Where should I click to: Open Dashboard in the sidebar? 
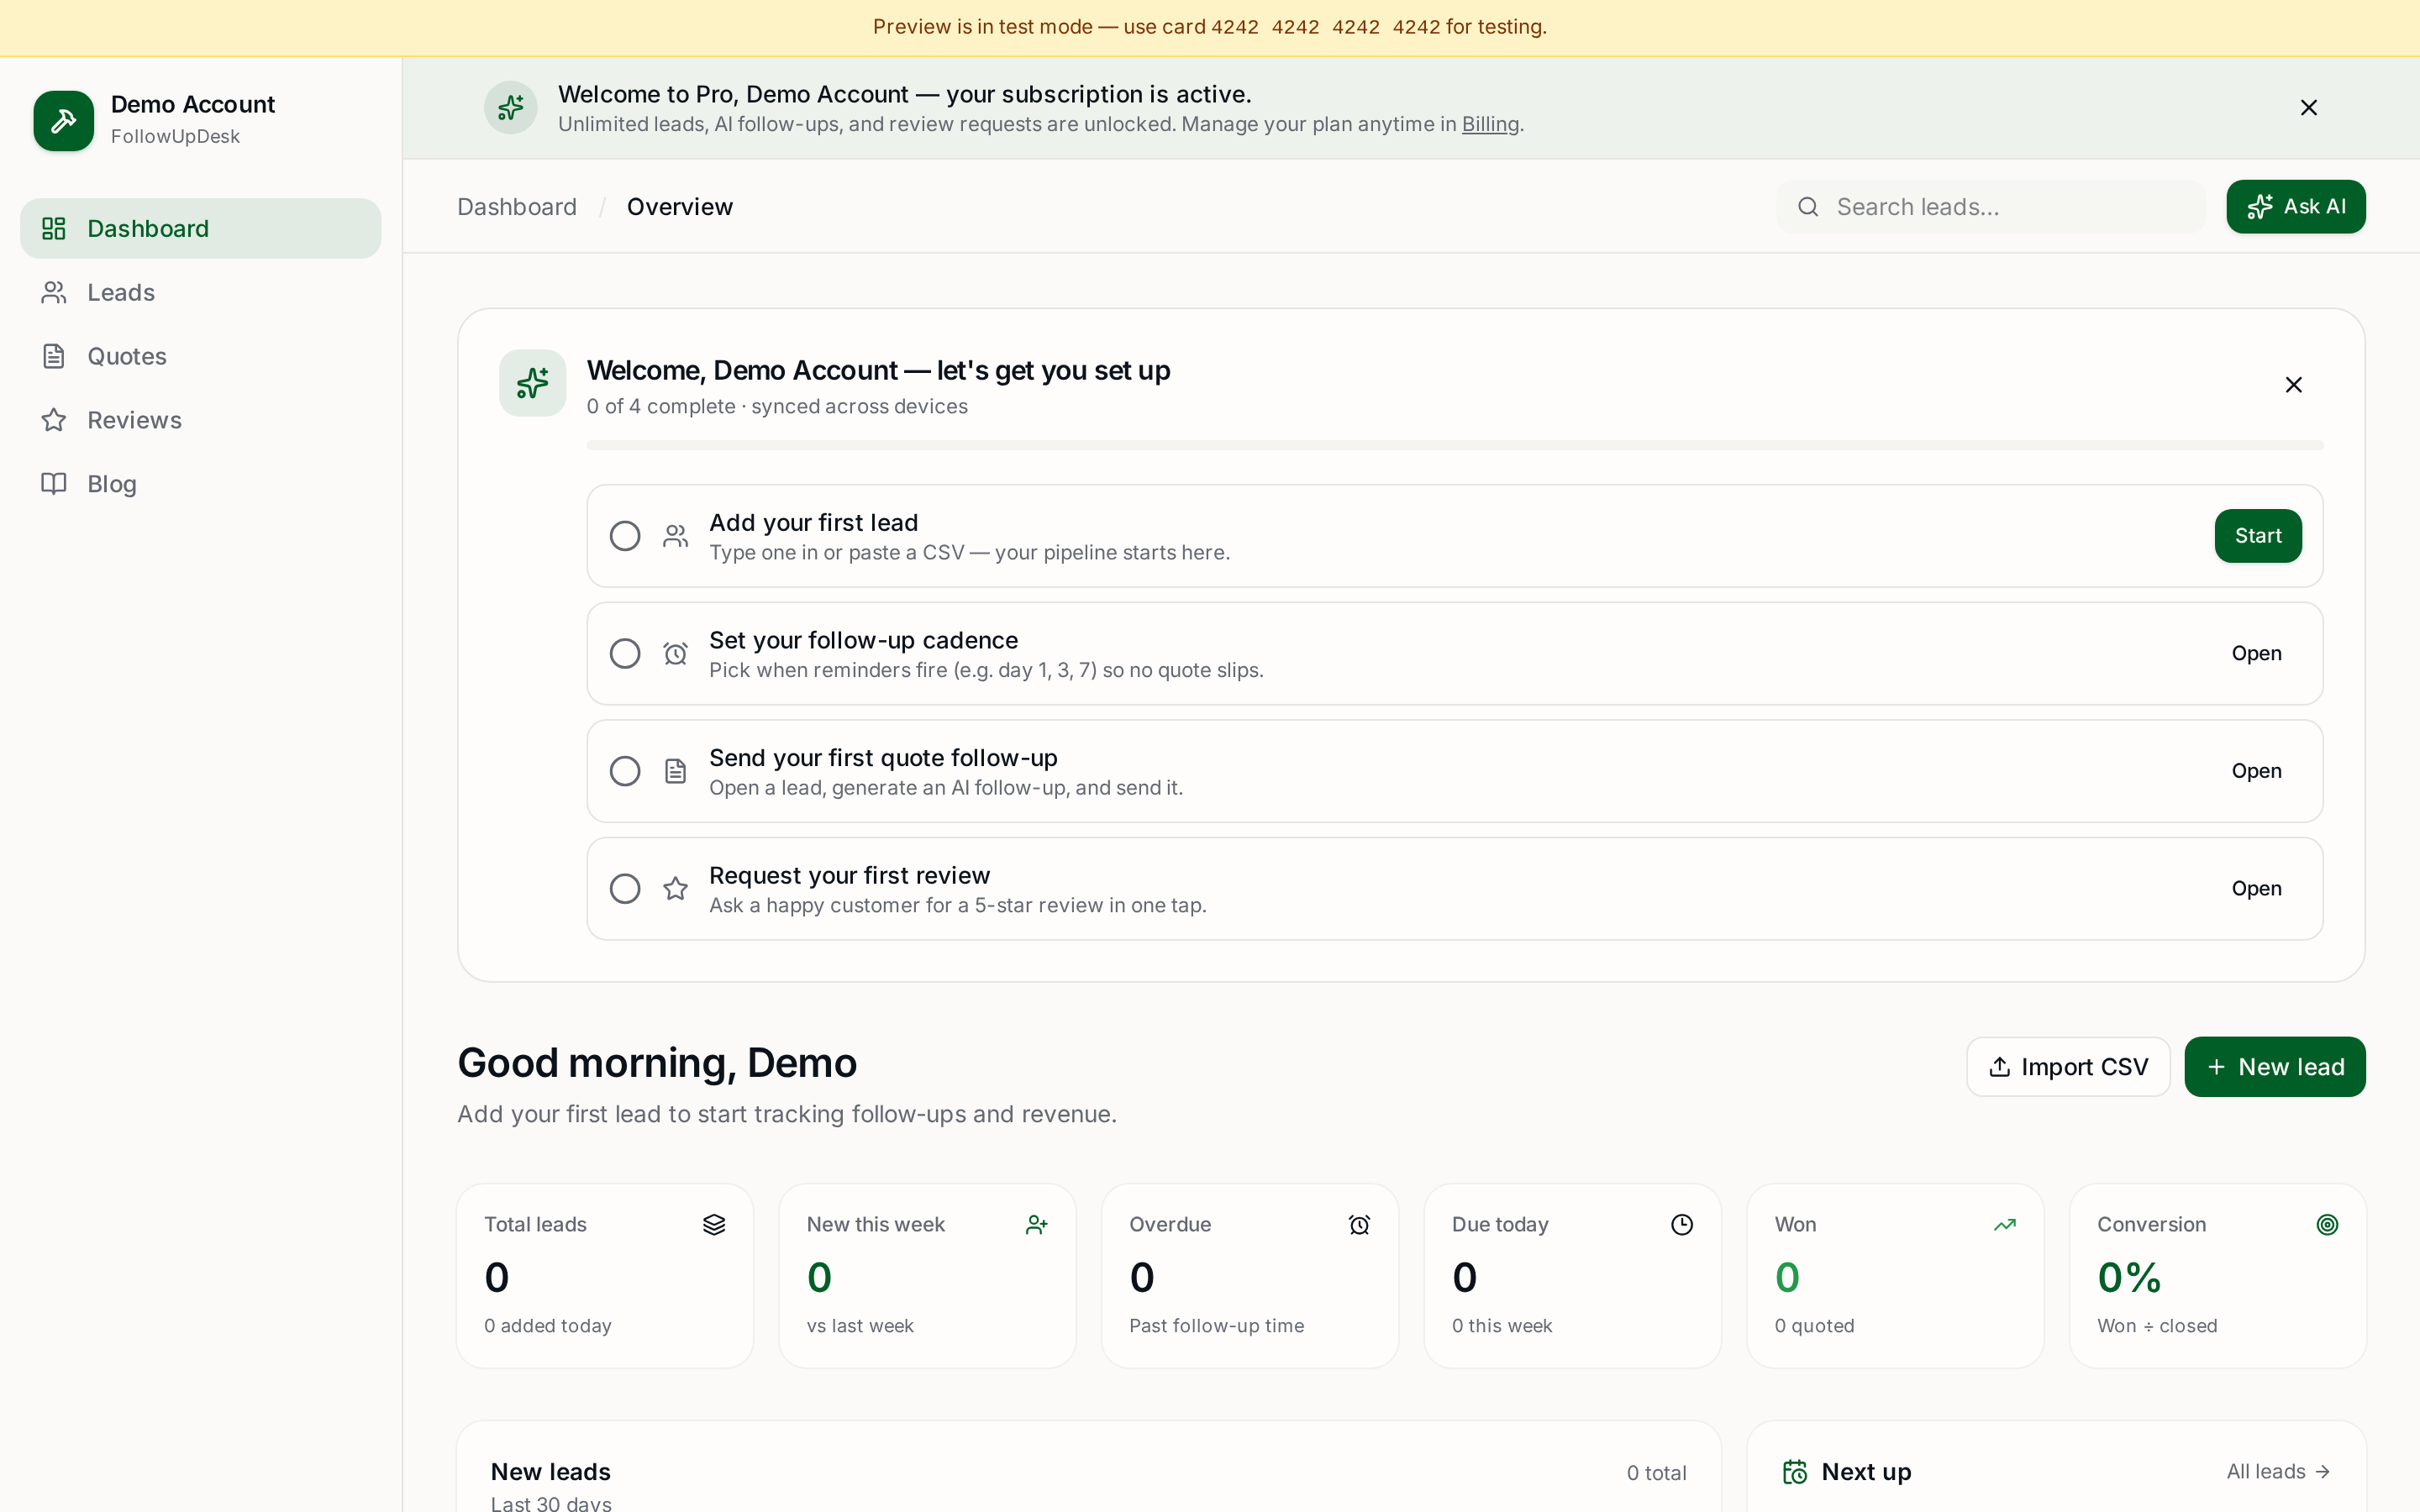[200, 228]
